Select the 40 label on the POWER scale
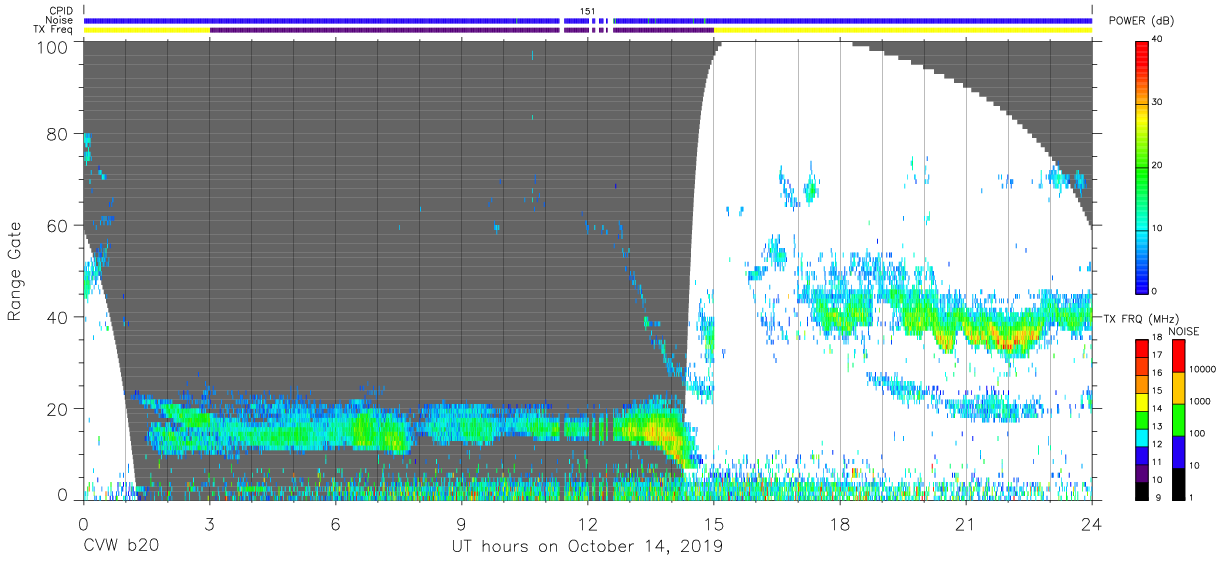 click(1159, 40)
